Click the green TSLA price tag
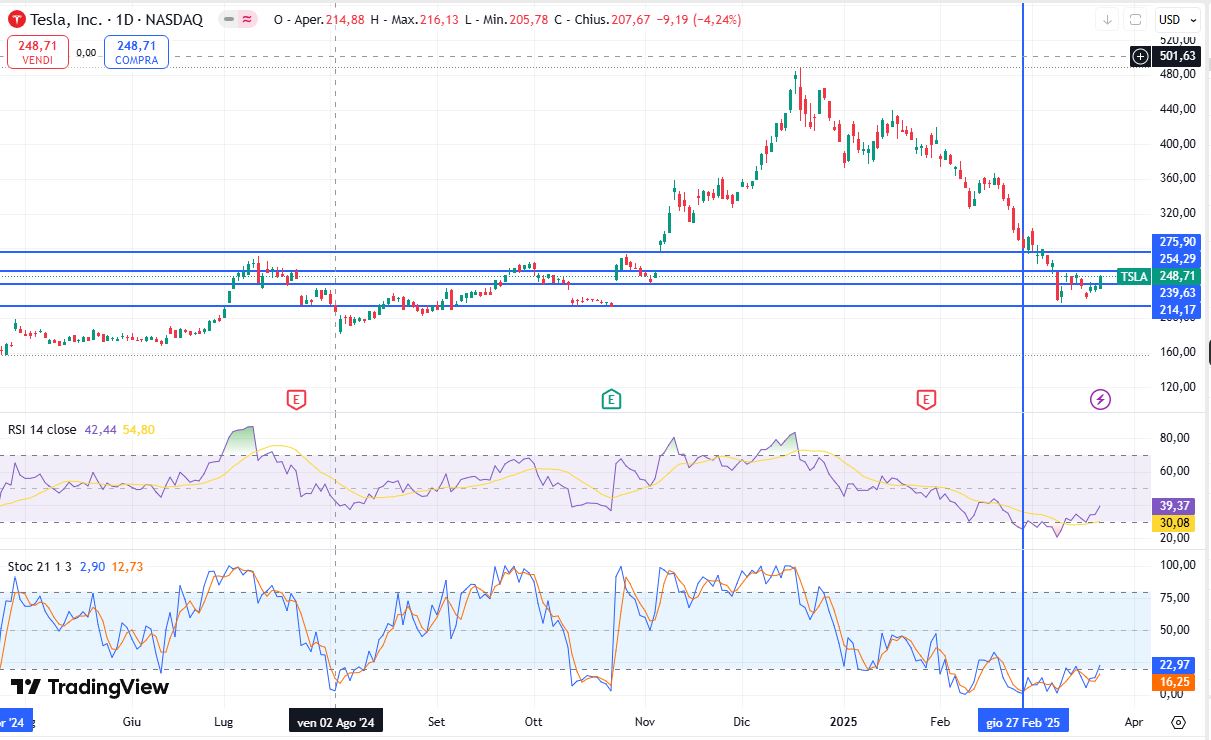The height and width of the screenshot is (740, 1211). [x=1134, y=276]
